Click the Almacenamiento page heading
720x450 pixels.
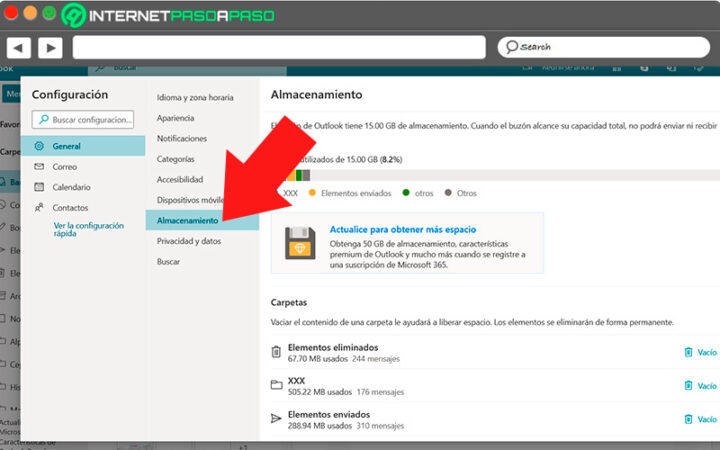pyautogui.click(x=316, y=95)
